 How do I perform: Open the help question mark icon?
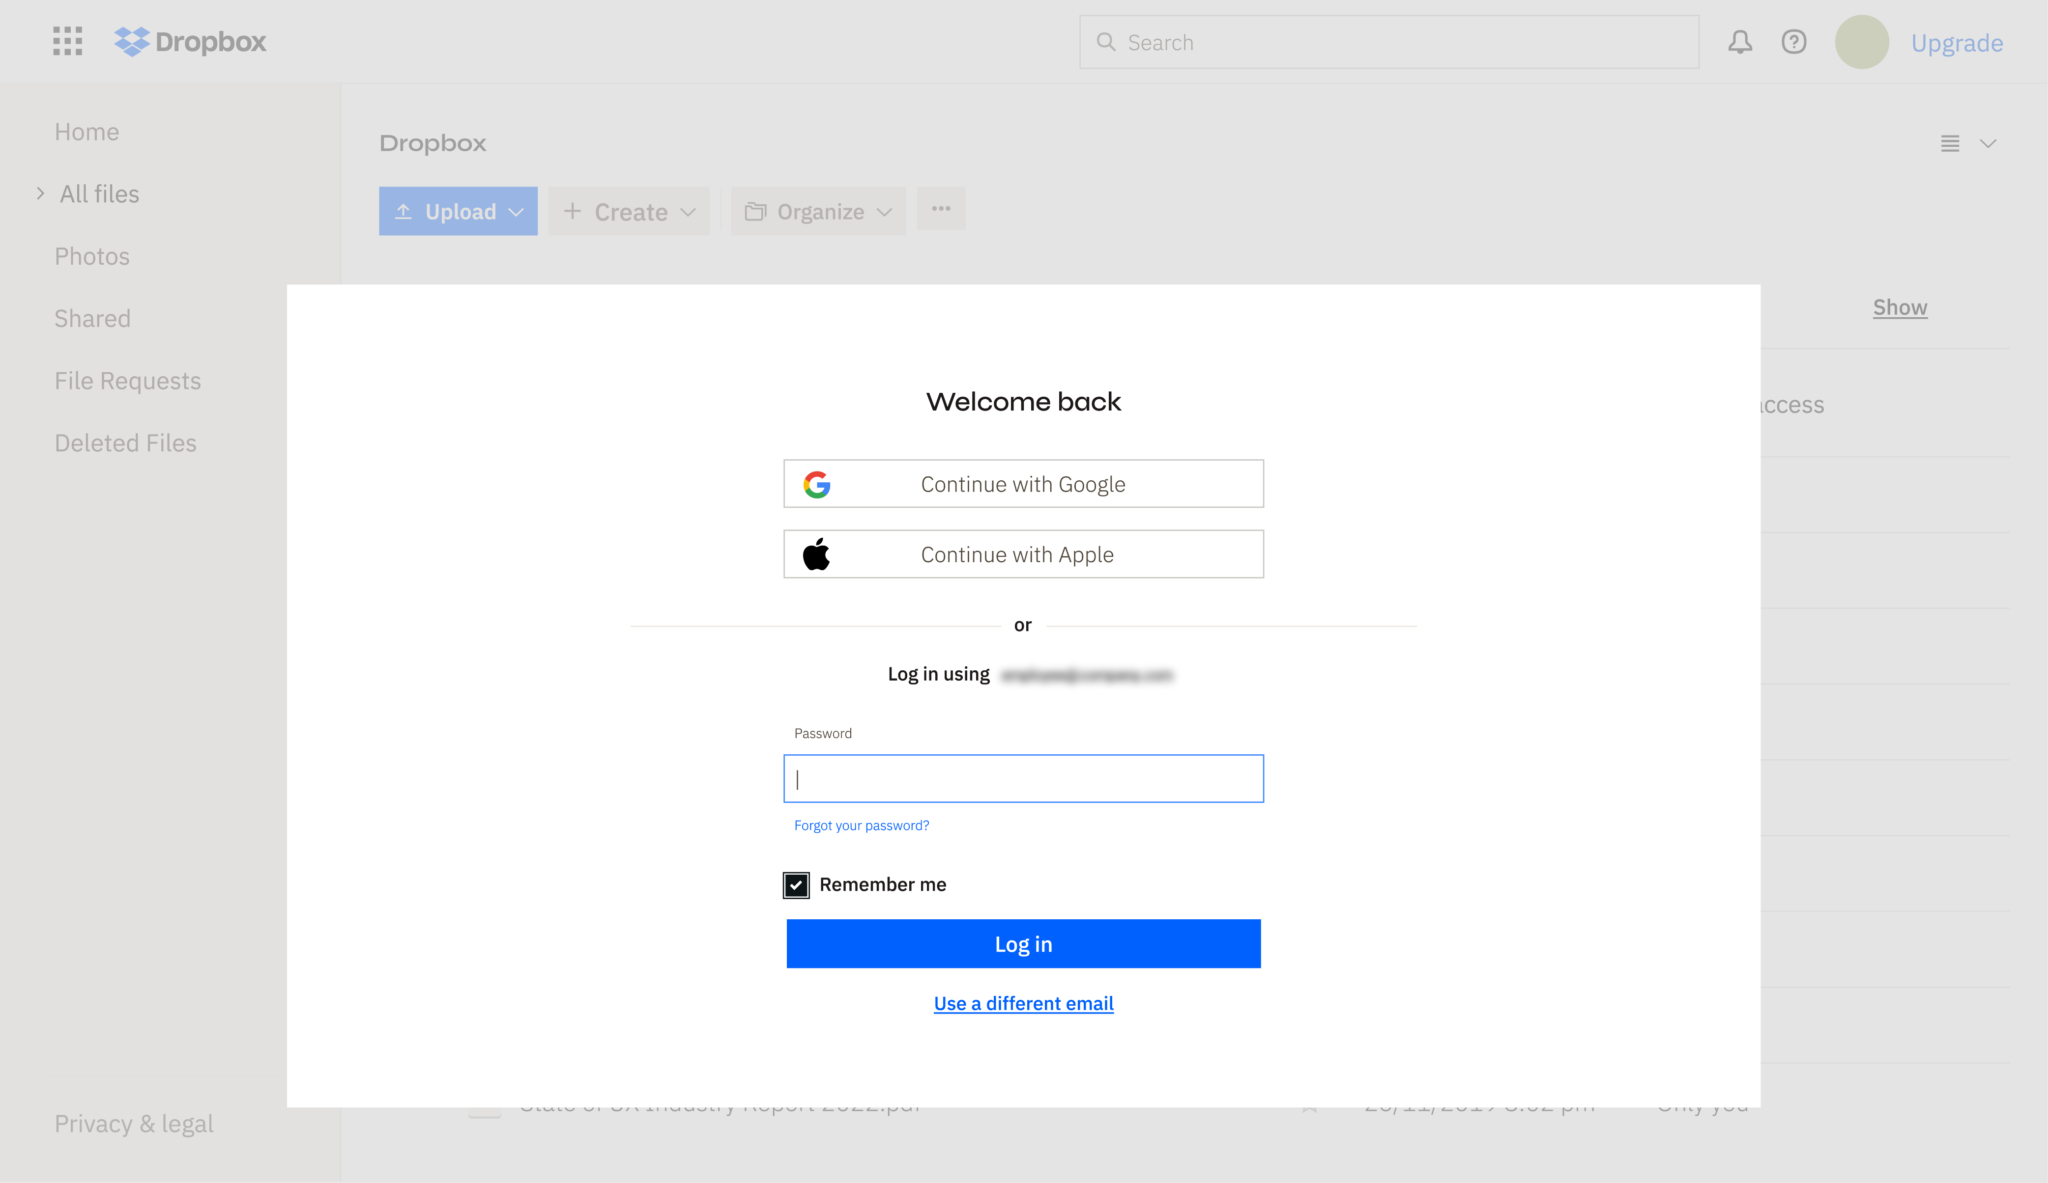pyautogui.click(x=1794, y=42)
